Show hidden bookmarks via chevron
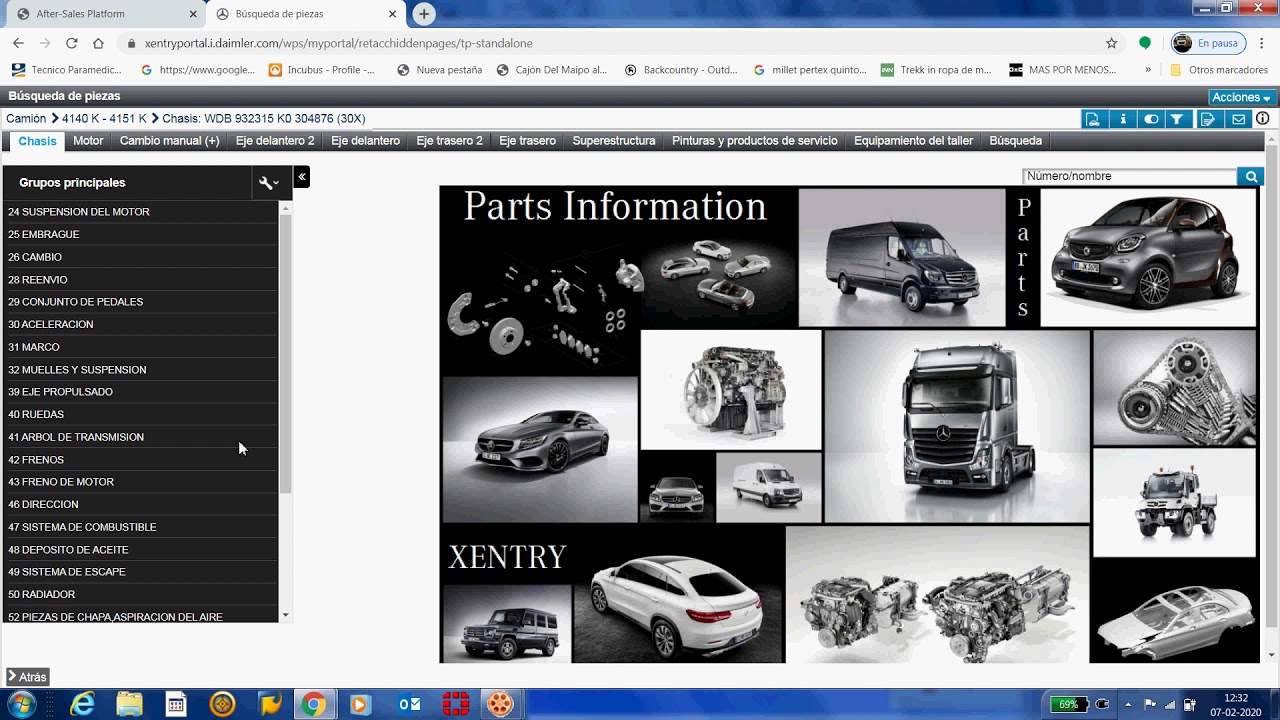Image resolution: width=1280 pixels, height=720 pixels. tap(1148, 70)
